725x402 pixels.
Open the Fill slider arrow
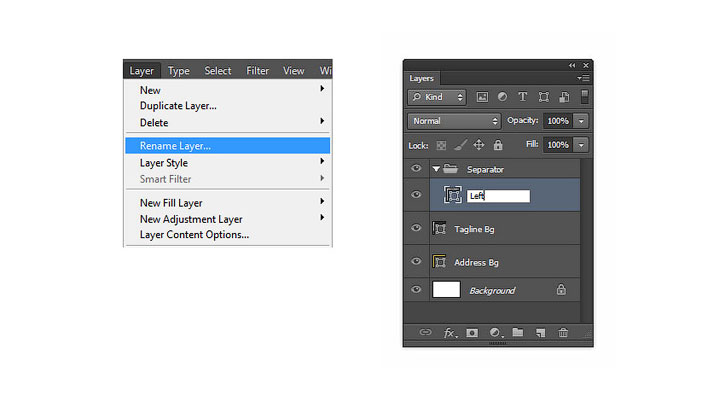(x=581, y=145)
